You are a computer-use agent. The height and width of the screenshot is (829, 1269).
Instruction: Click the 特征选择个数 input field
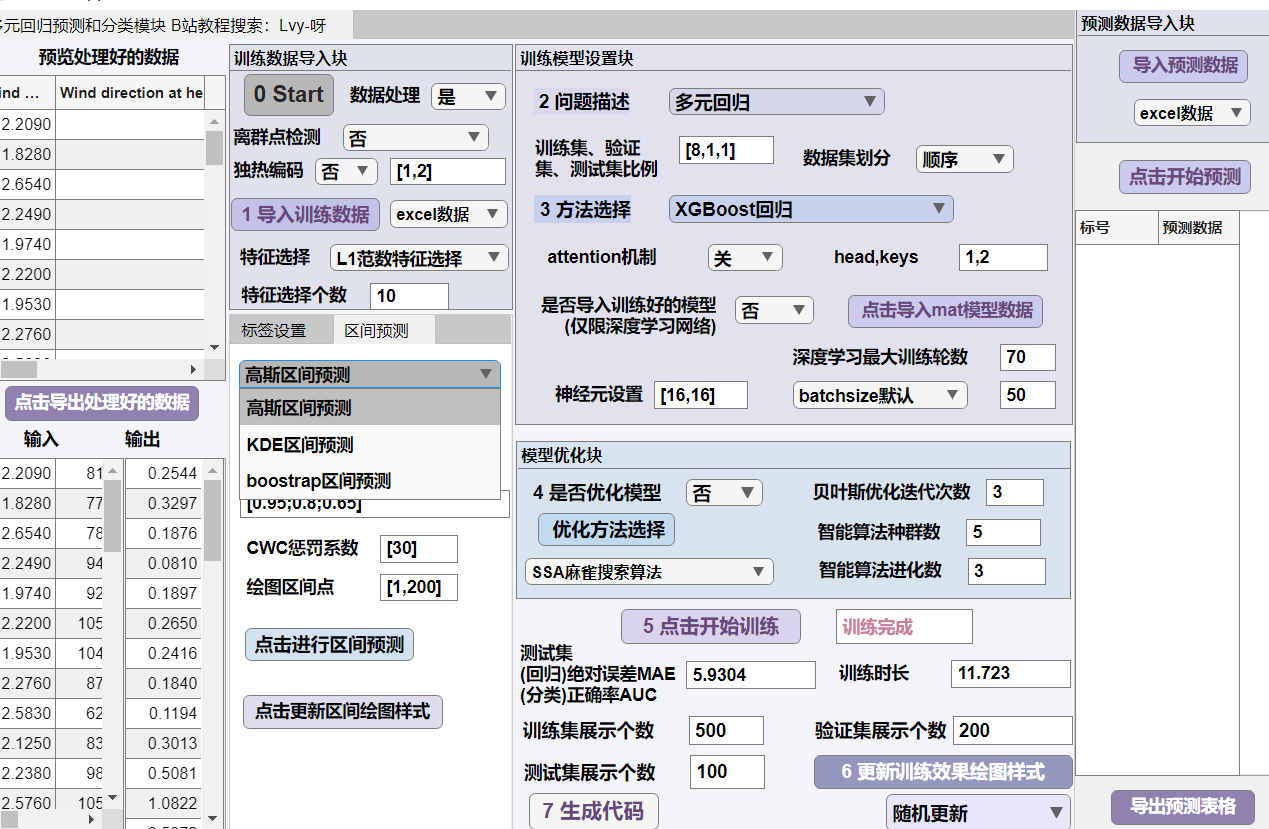pyautogui.click(x=409, y=296)
